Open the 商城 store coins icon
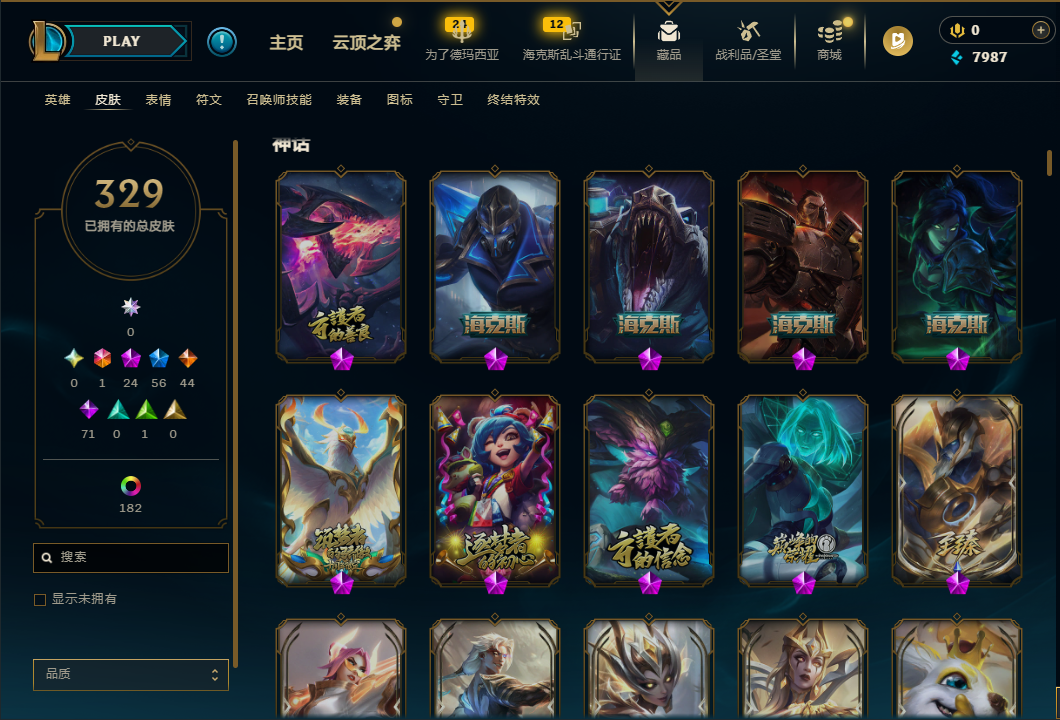1060x720 pixels. pyautogui.click(x=829, y=32)
